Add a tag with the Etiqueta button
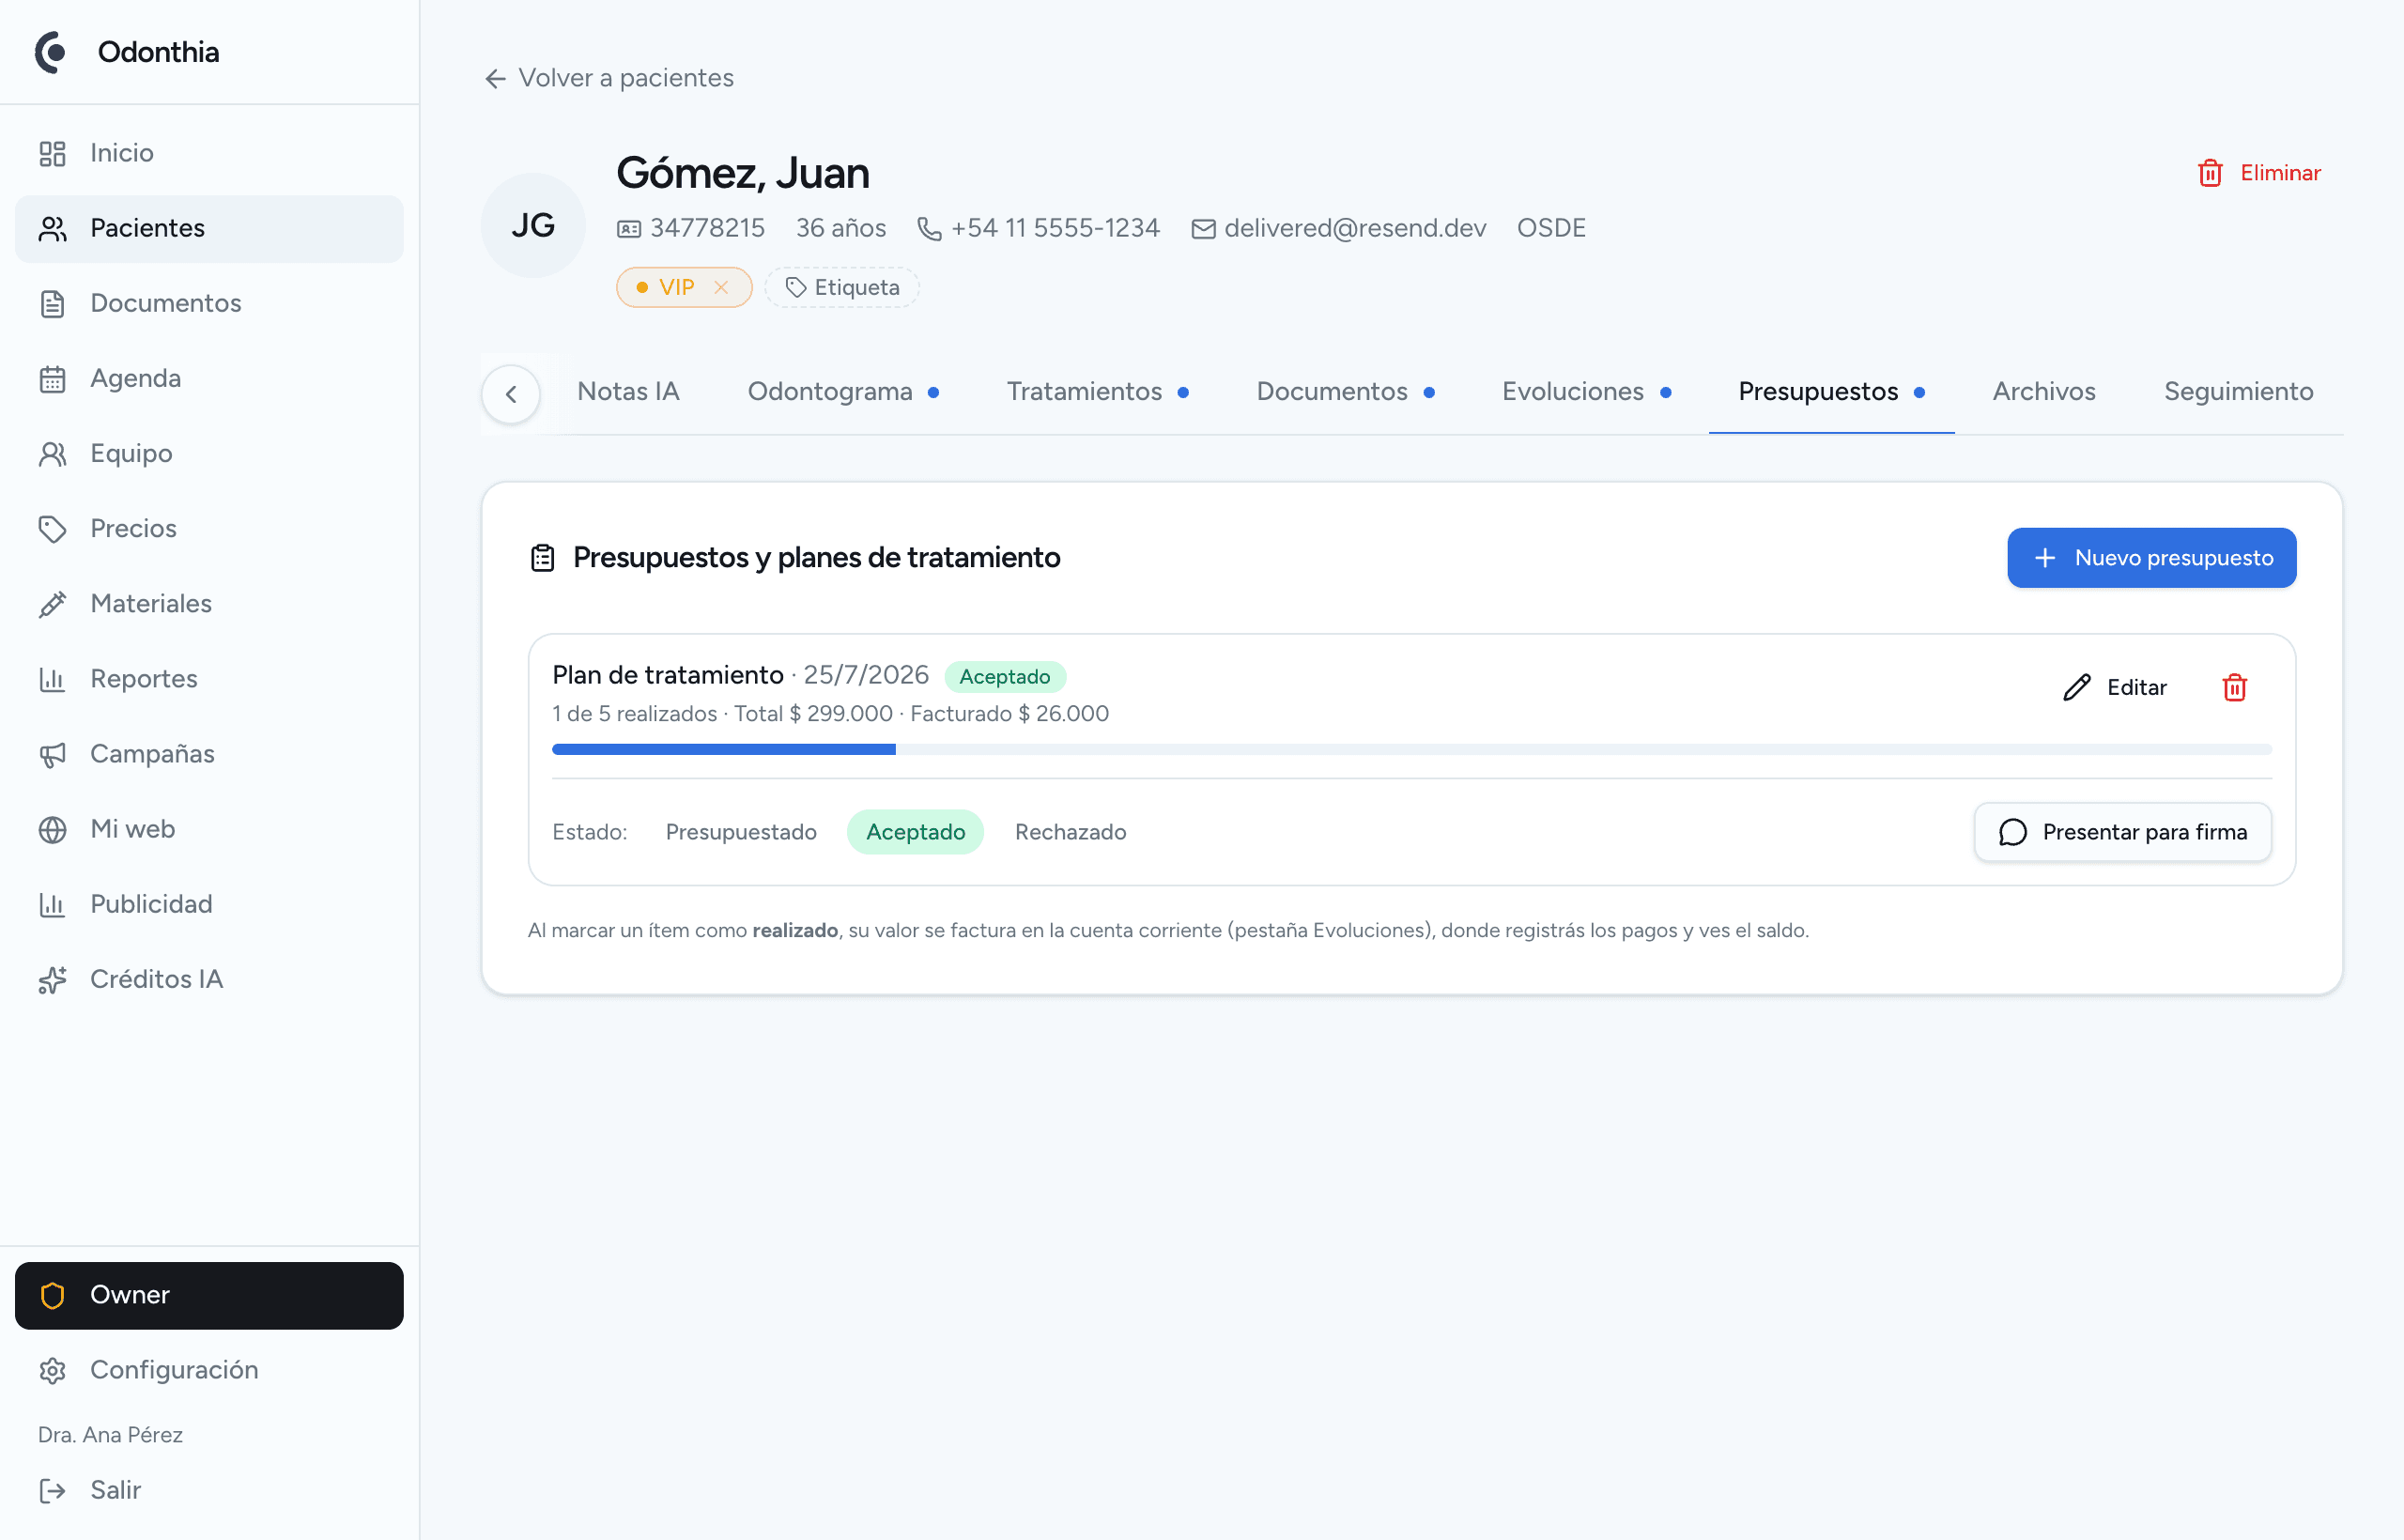 tap(842, 287)
